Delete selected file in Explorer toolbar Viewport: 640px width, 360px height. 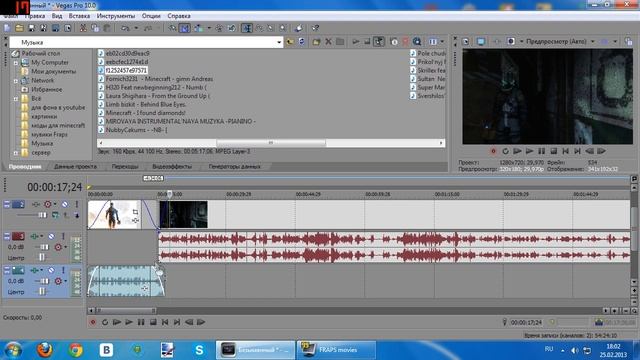[328, 42]
